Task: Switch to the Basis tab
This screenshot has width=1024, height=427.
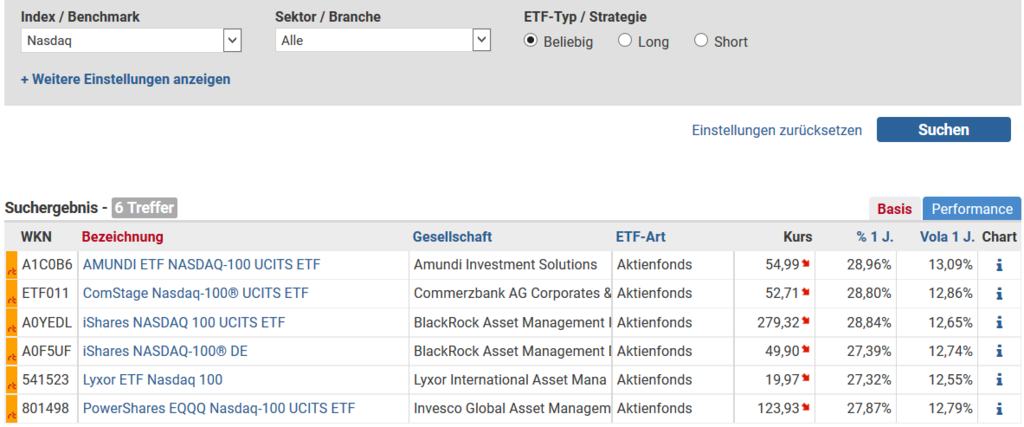Action: 894,209
